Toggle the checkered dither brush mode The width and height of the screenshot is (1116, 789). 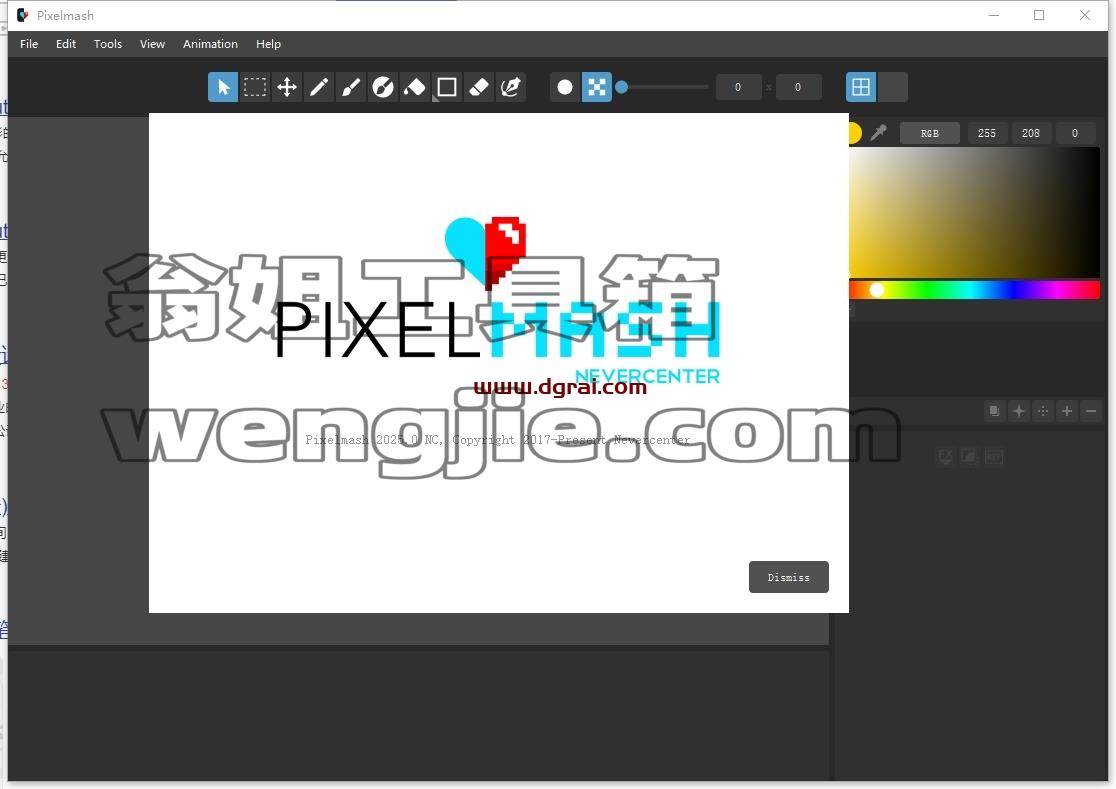596,87
